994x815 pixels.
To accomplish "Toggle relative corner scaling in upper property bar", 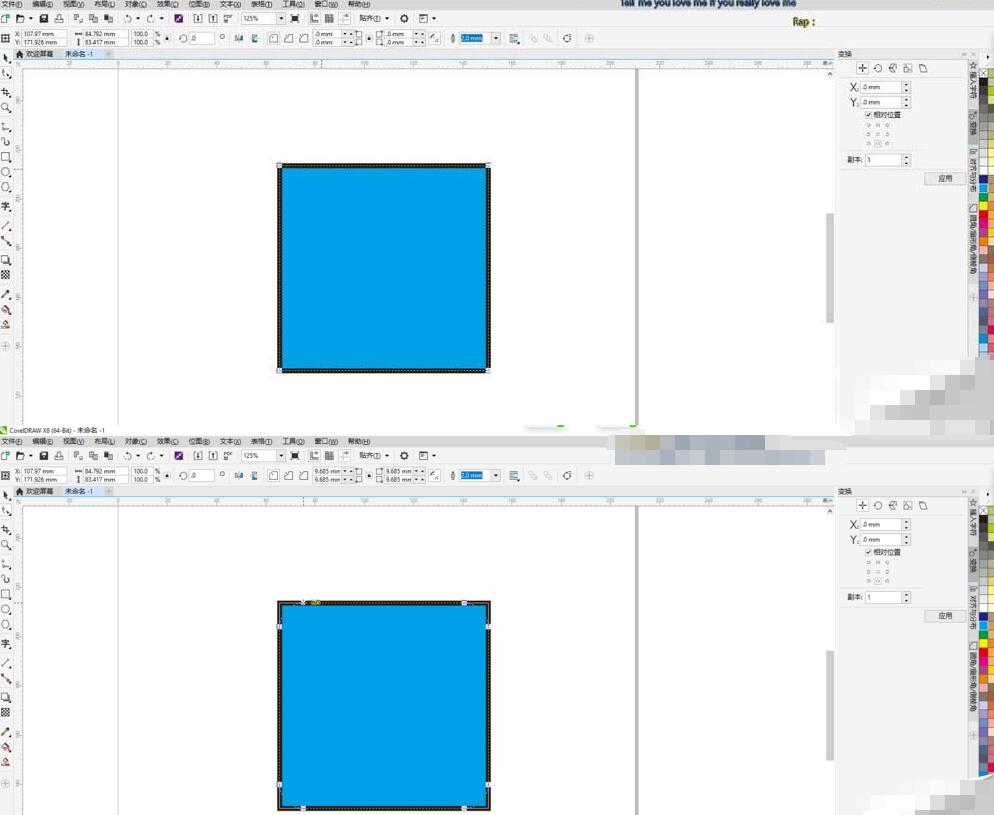I will point(434,38).
